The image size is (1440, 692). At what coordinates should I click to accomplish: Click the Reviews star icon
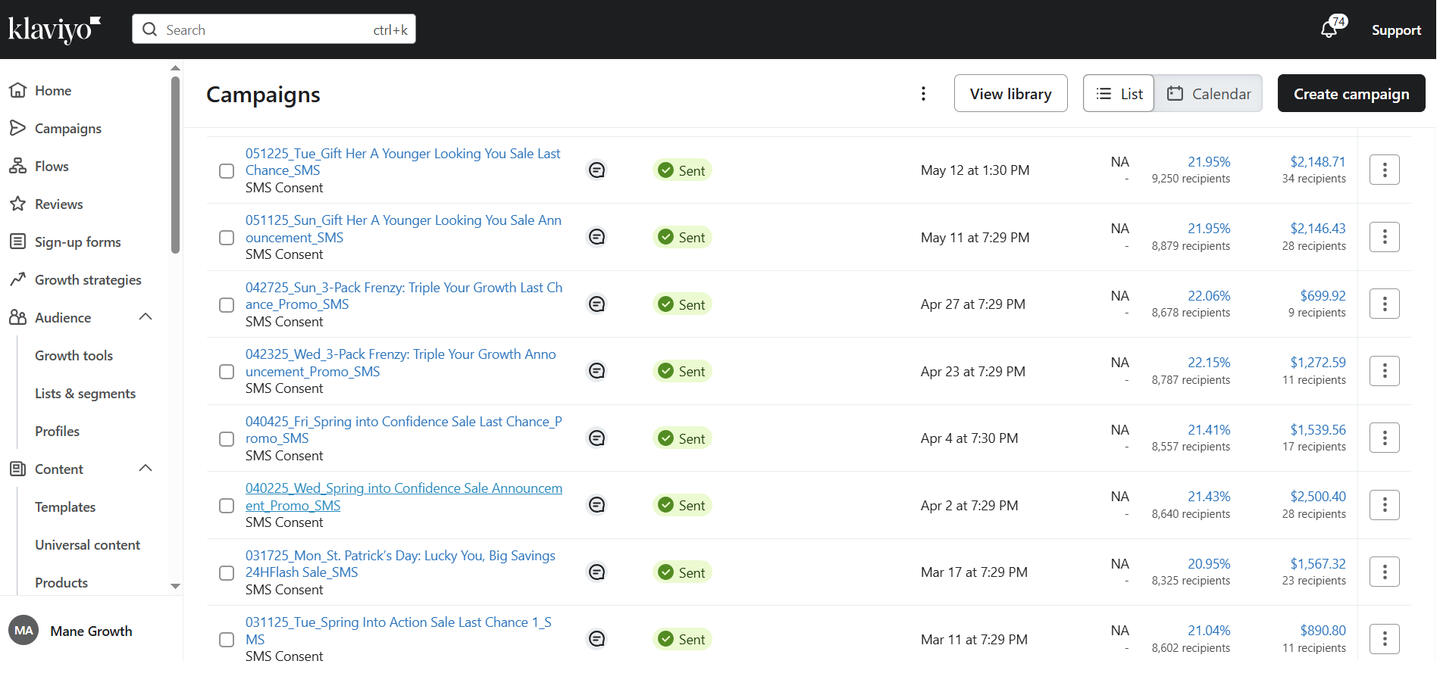[17, 204]
